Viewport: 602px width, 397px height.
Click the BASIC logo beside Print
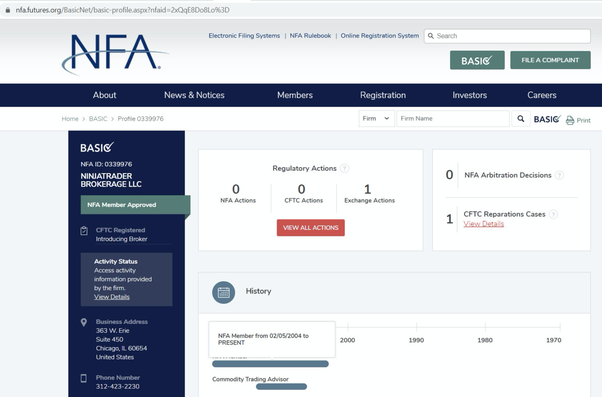tap(547, 119)
